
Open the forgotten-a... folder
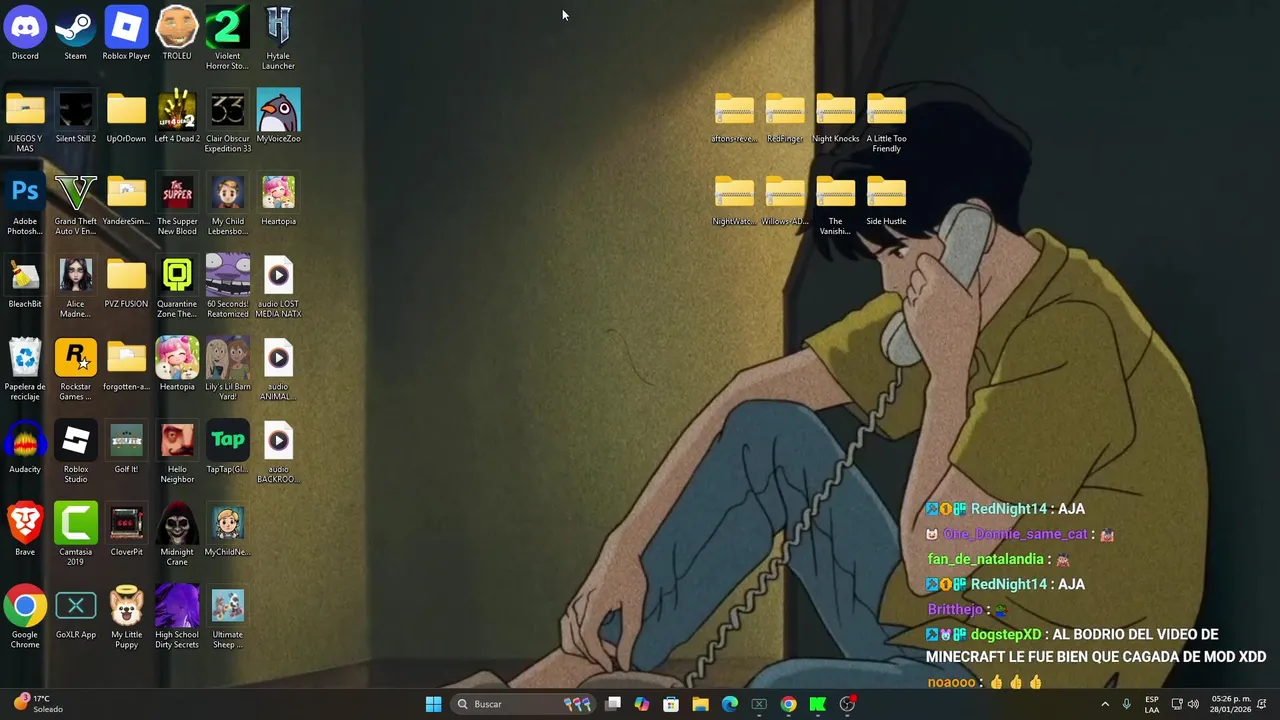[x=126, y=365]
